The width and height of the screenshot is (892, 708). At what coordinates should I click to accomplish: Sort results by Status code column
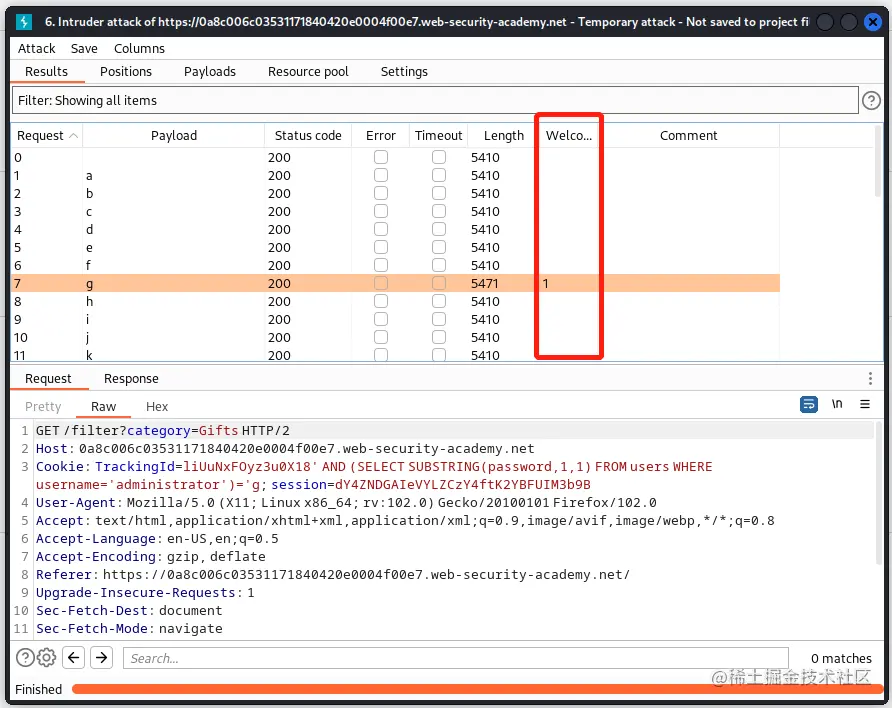pos(308,136)
